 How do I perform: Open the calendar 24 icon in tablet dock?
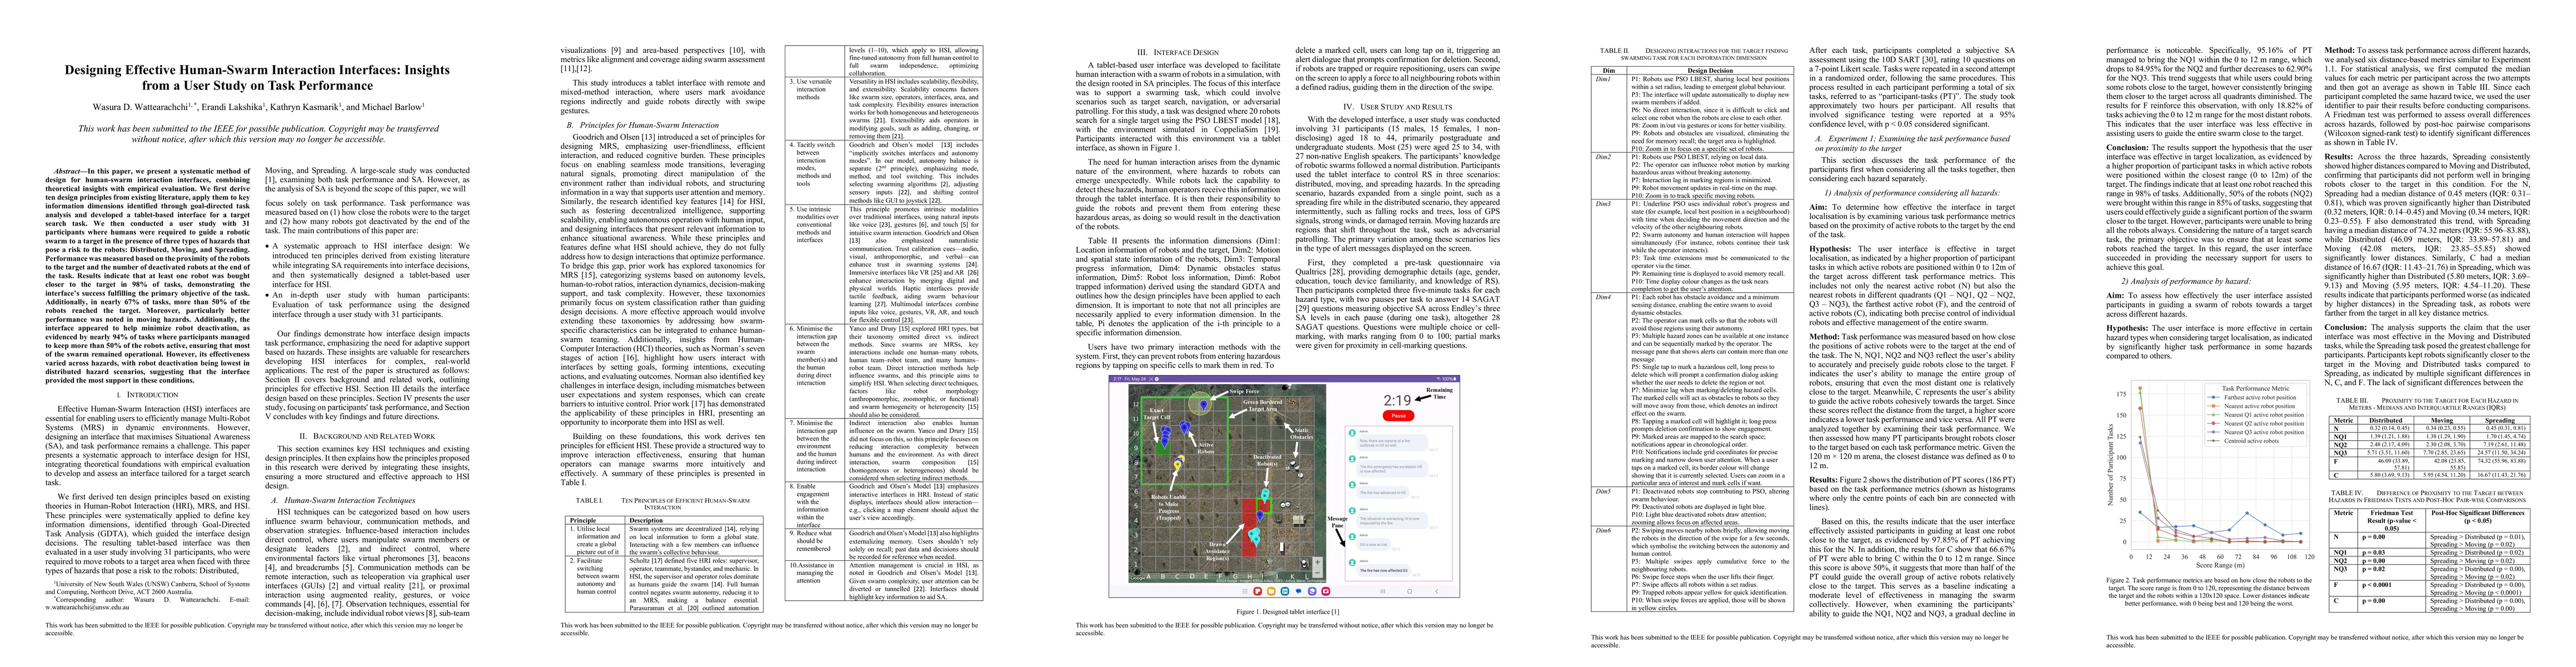[1285, 592]
